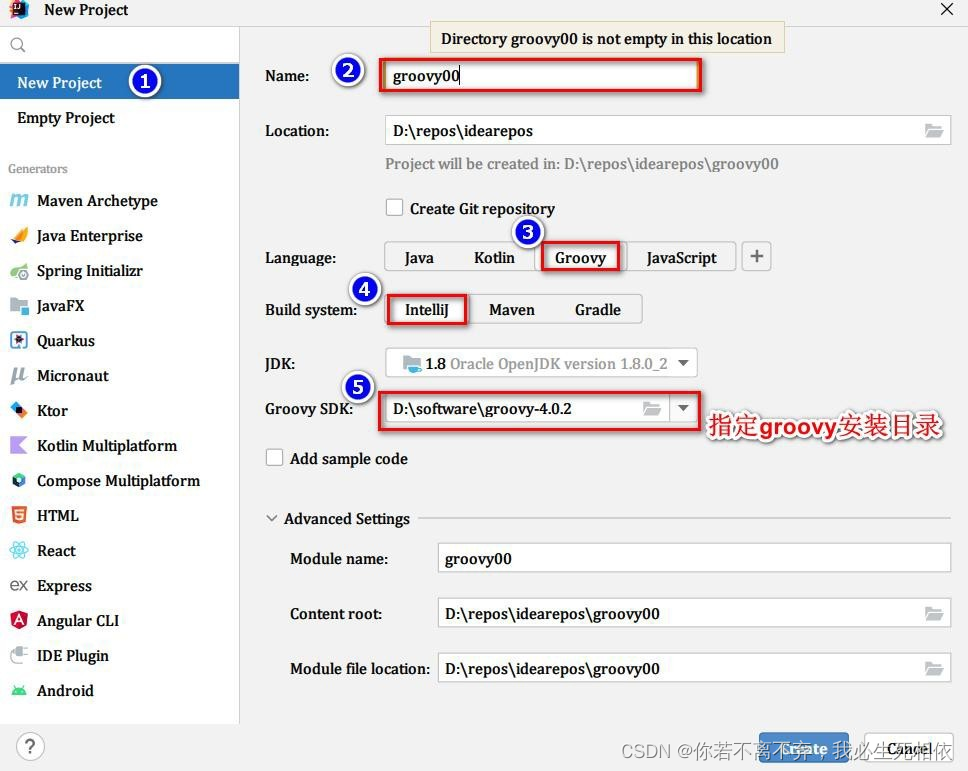The height and width of the screenshot is (771, 968).
Task: Click the HTML5 shield icon
Action: (19, 515)
